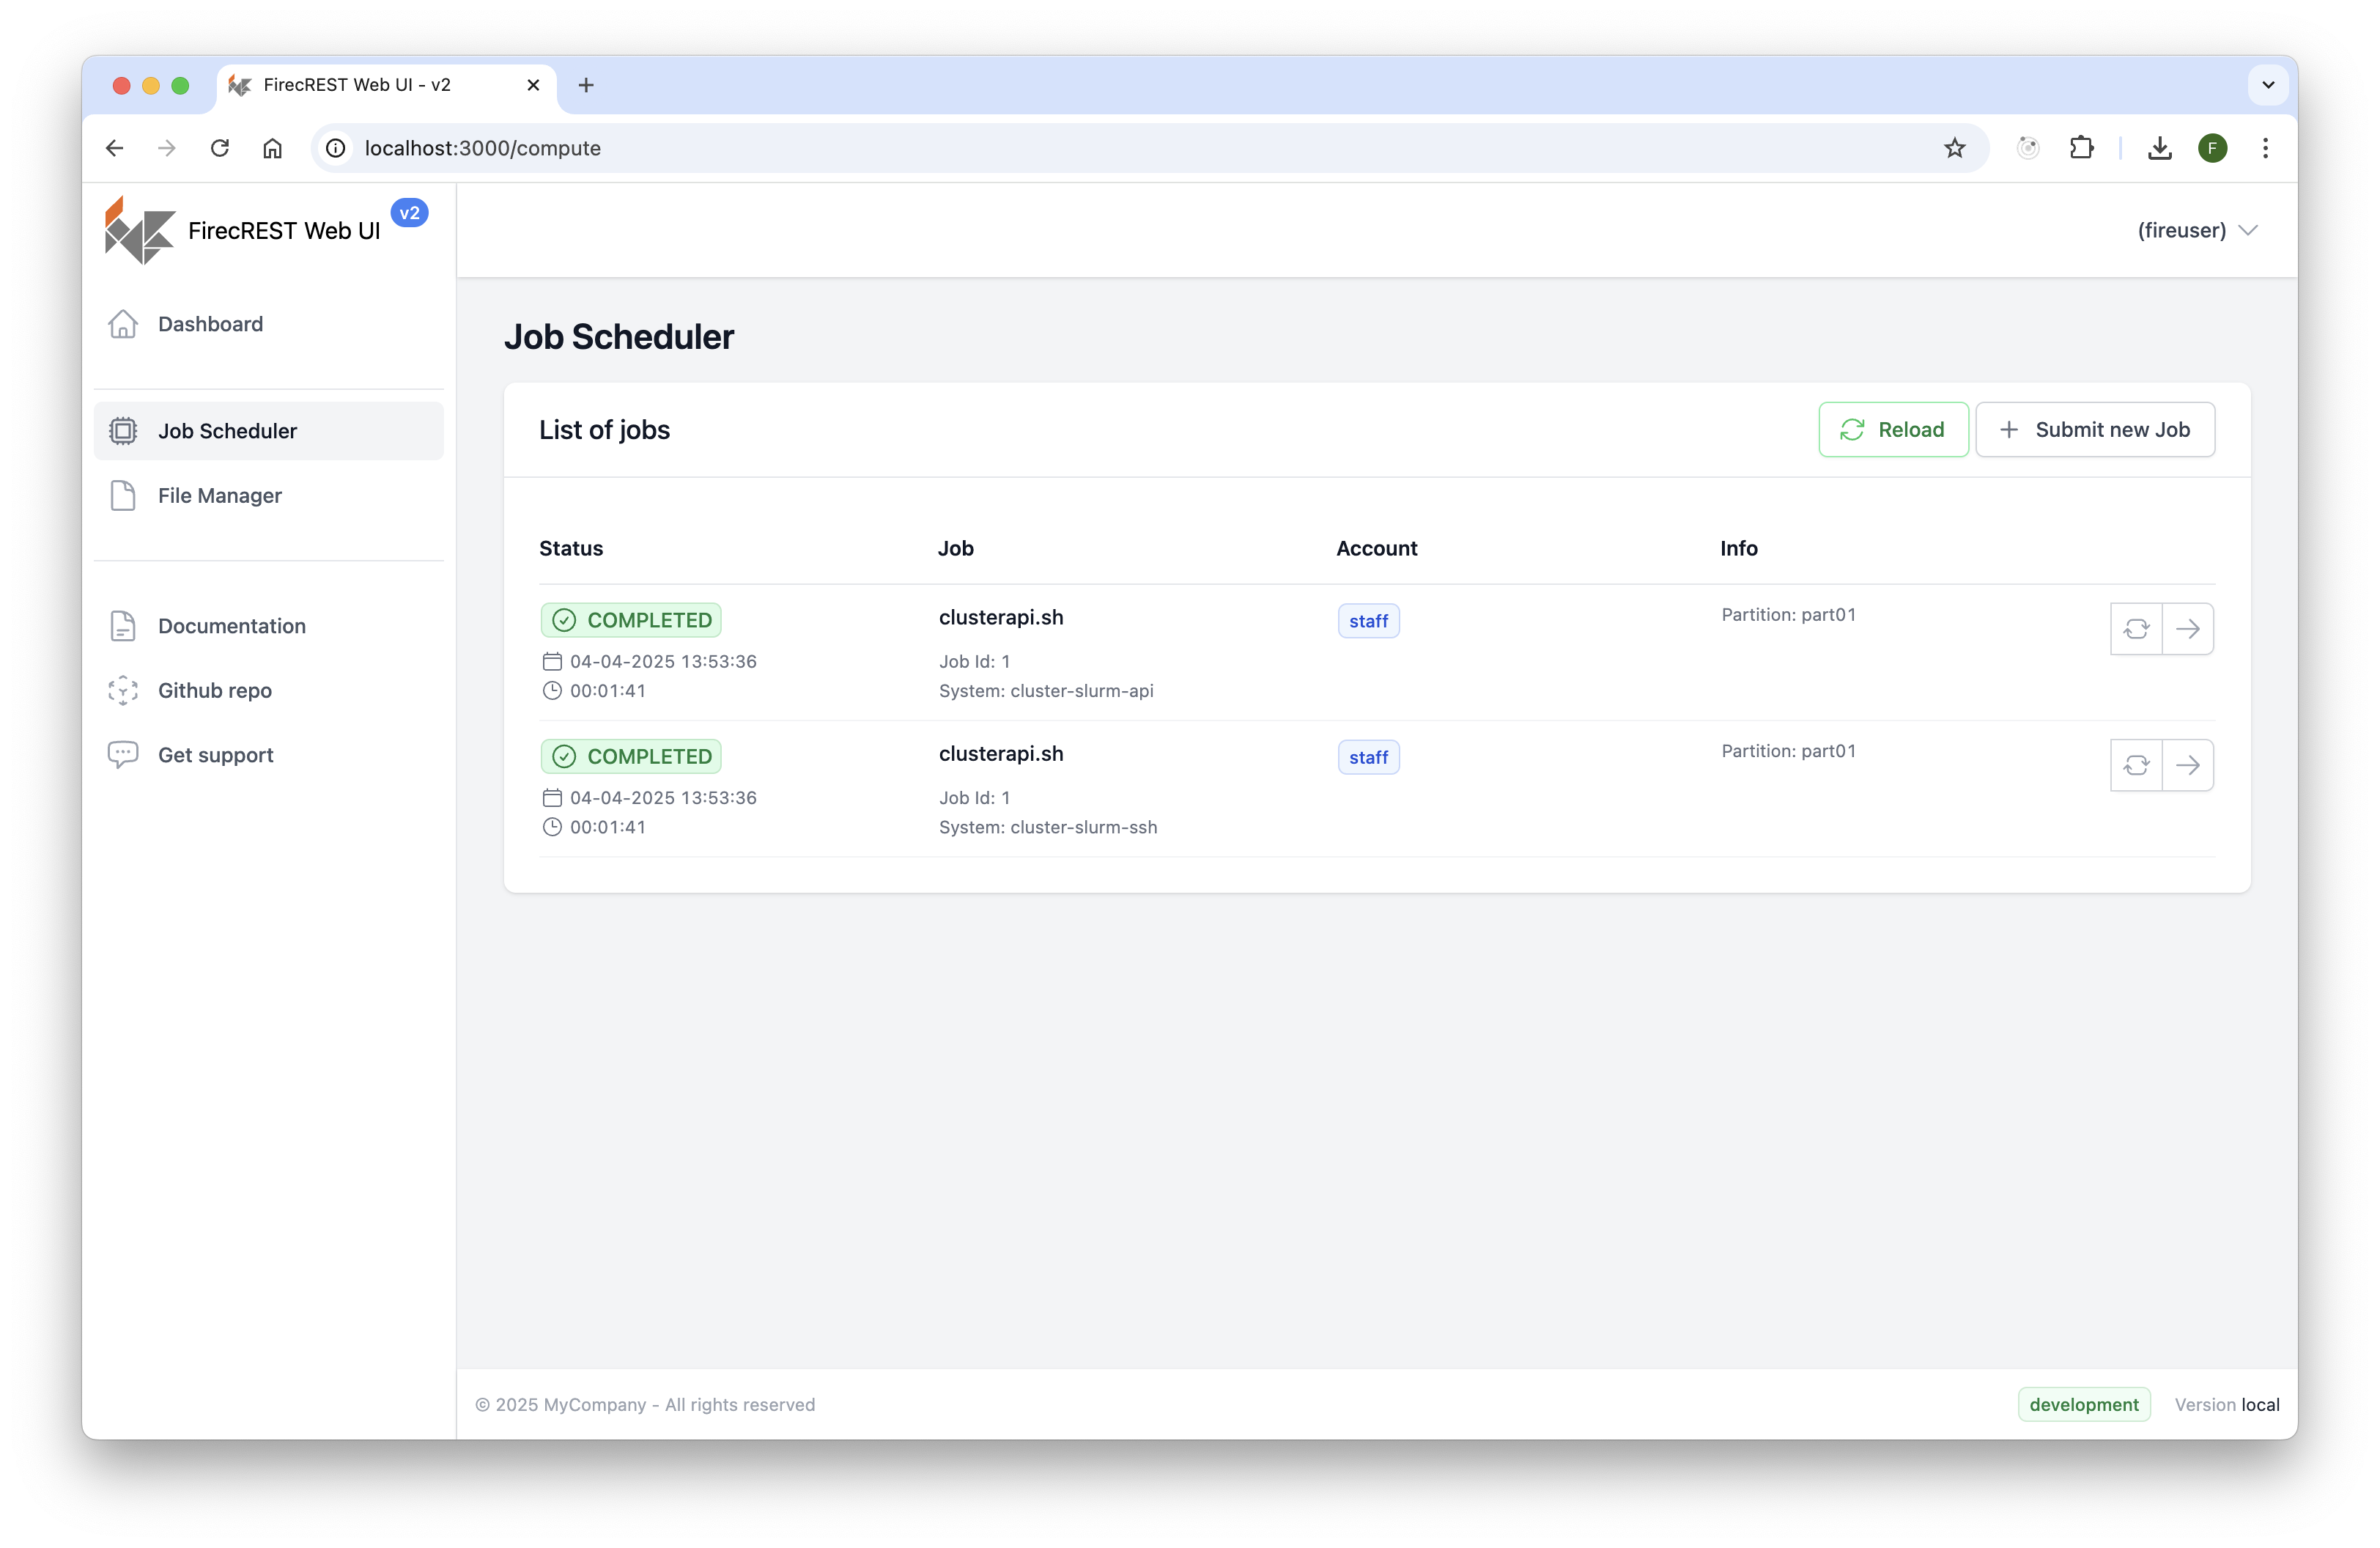The width and height of the screenshot is (2380, 1548).
Task: Open a new browser tab
Action: (586, 85)
